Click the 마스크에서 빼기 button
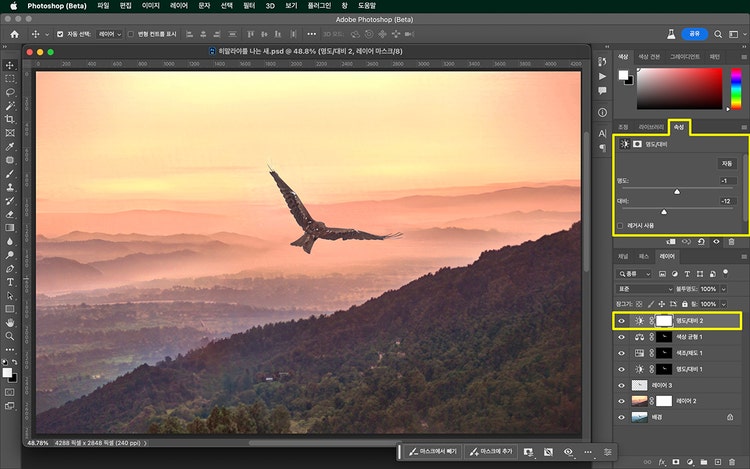 (x=431, y=452)
